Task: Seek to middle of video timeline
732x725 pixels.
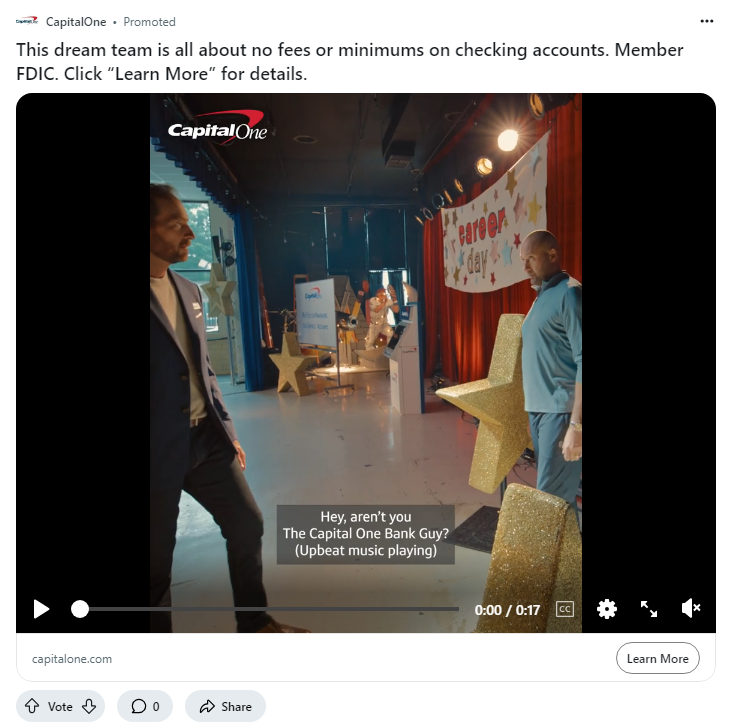Action: (x=269, y=609)
